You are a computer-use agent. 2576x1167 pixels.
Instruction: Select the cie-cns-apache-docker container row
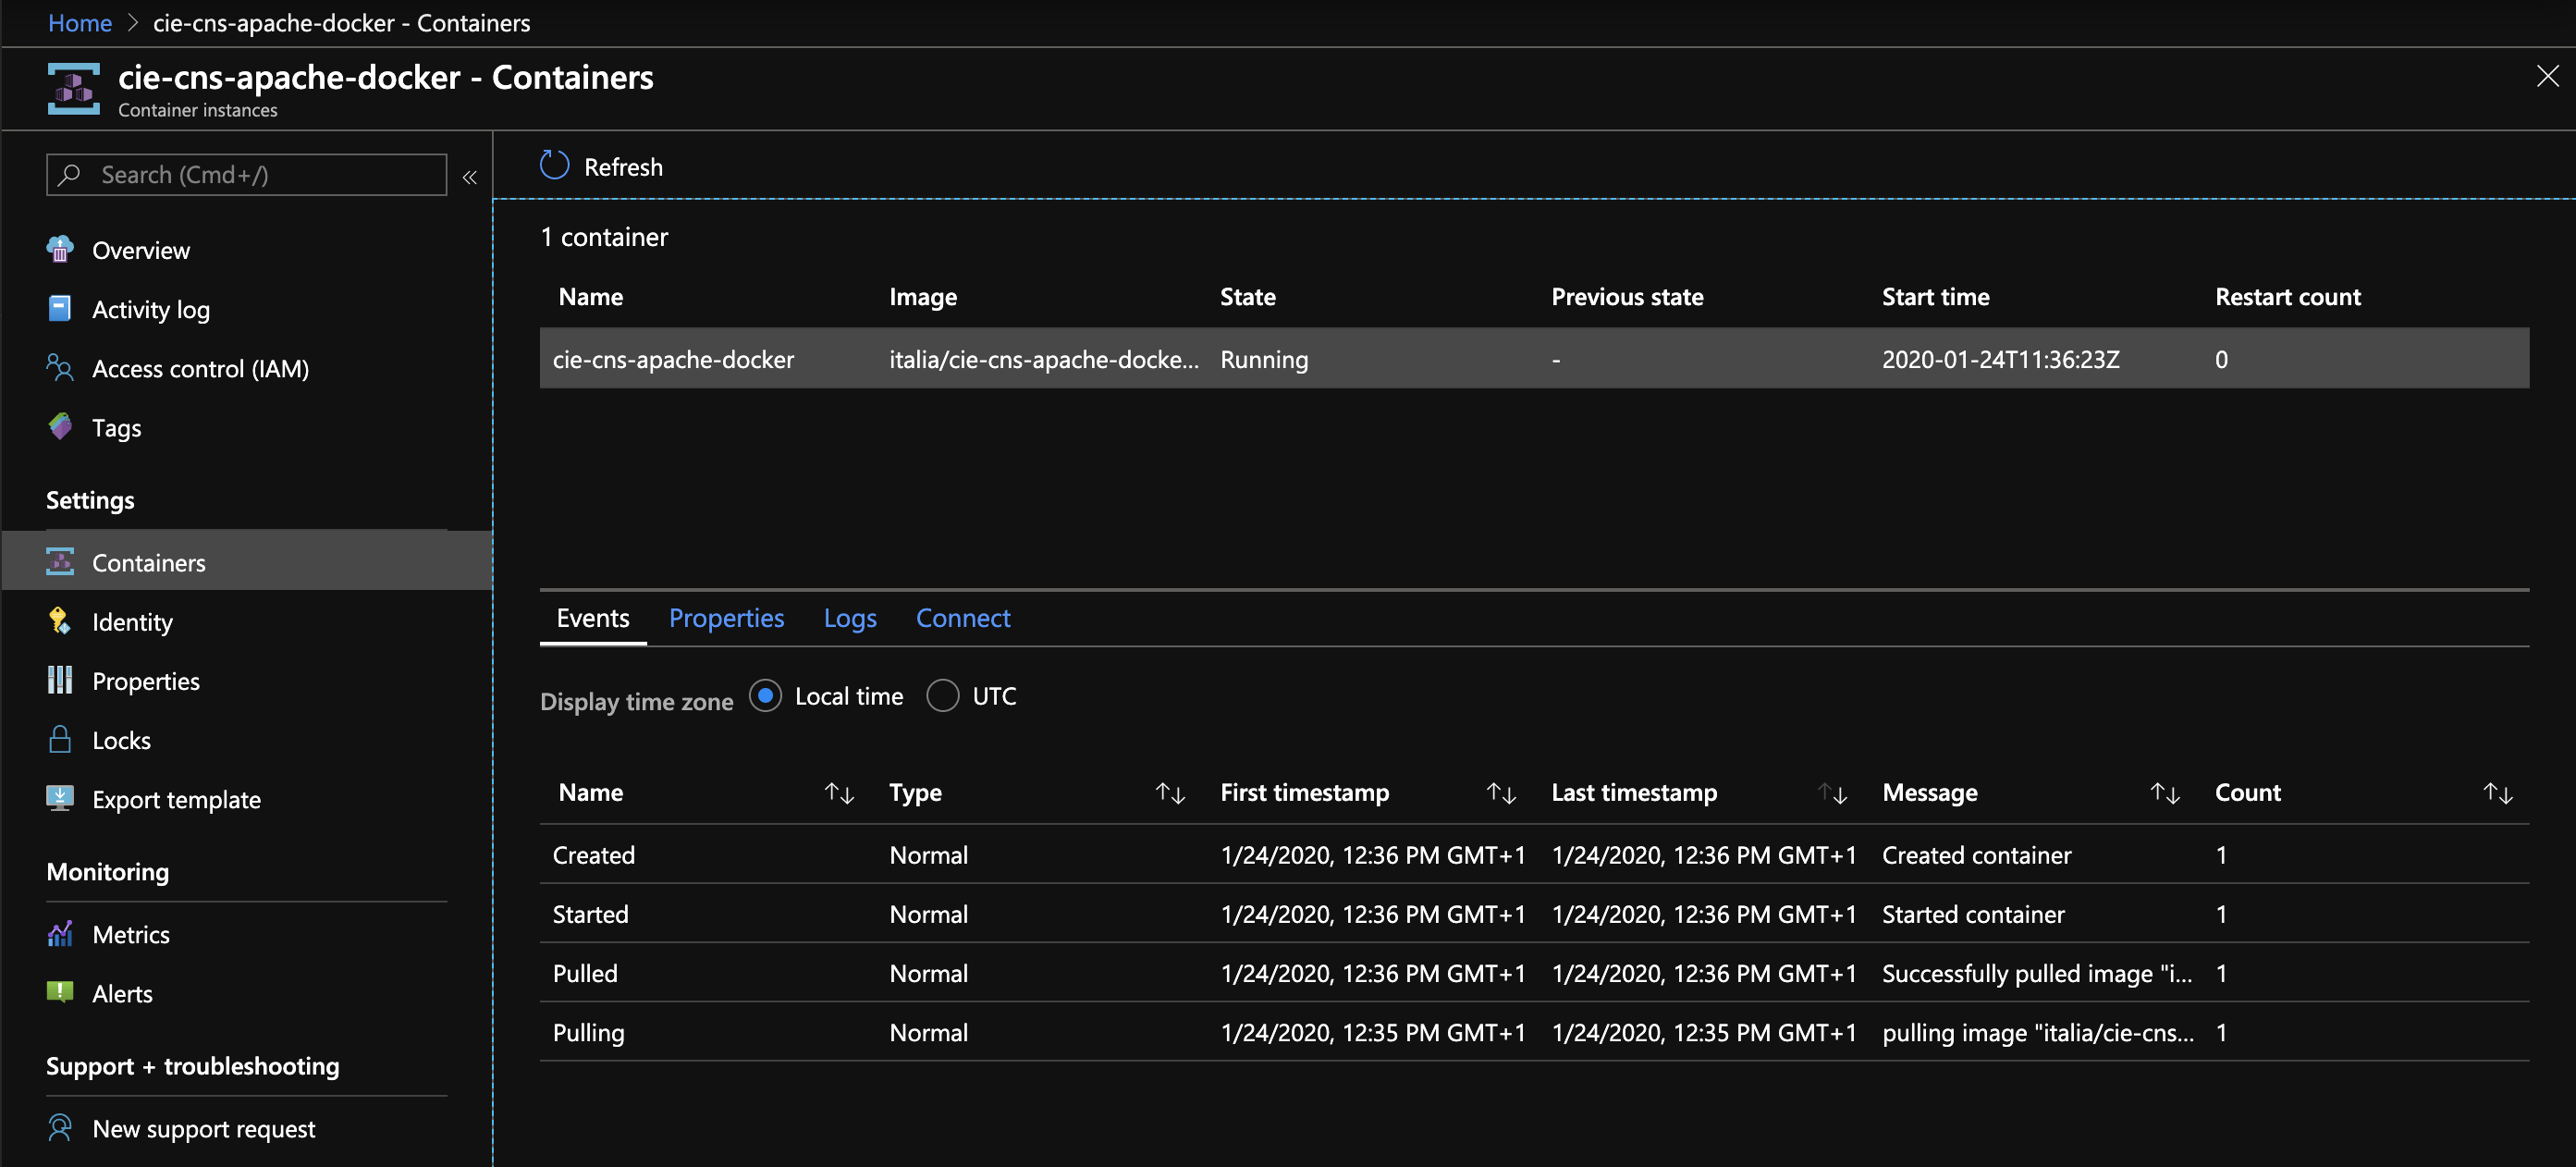[1534, 358]
